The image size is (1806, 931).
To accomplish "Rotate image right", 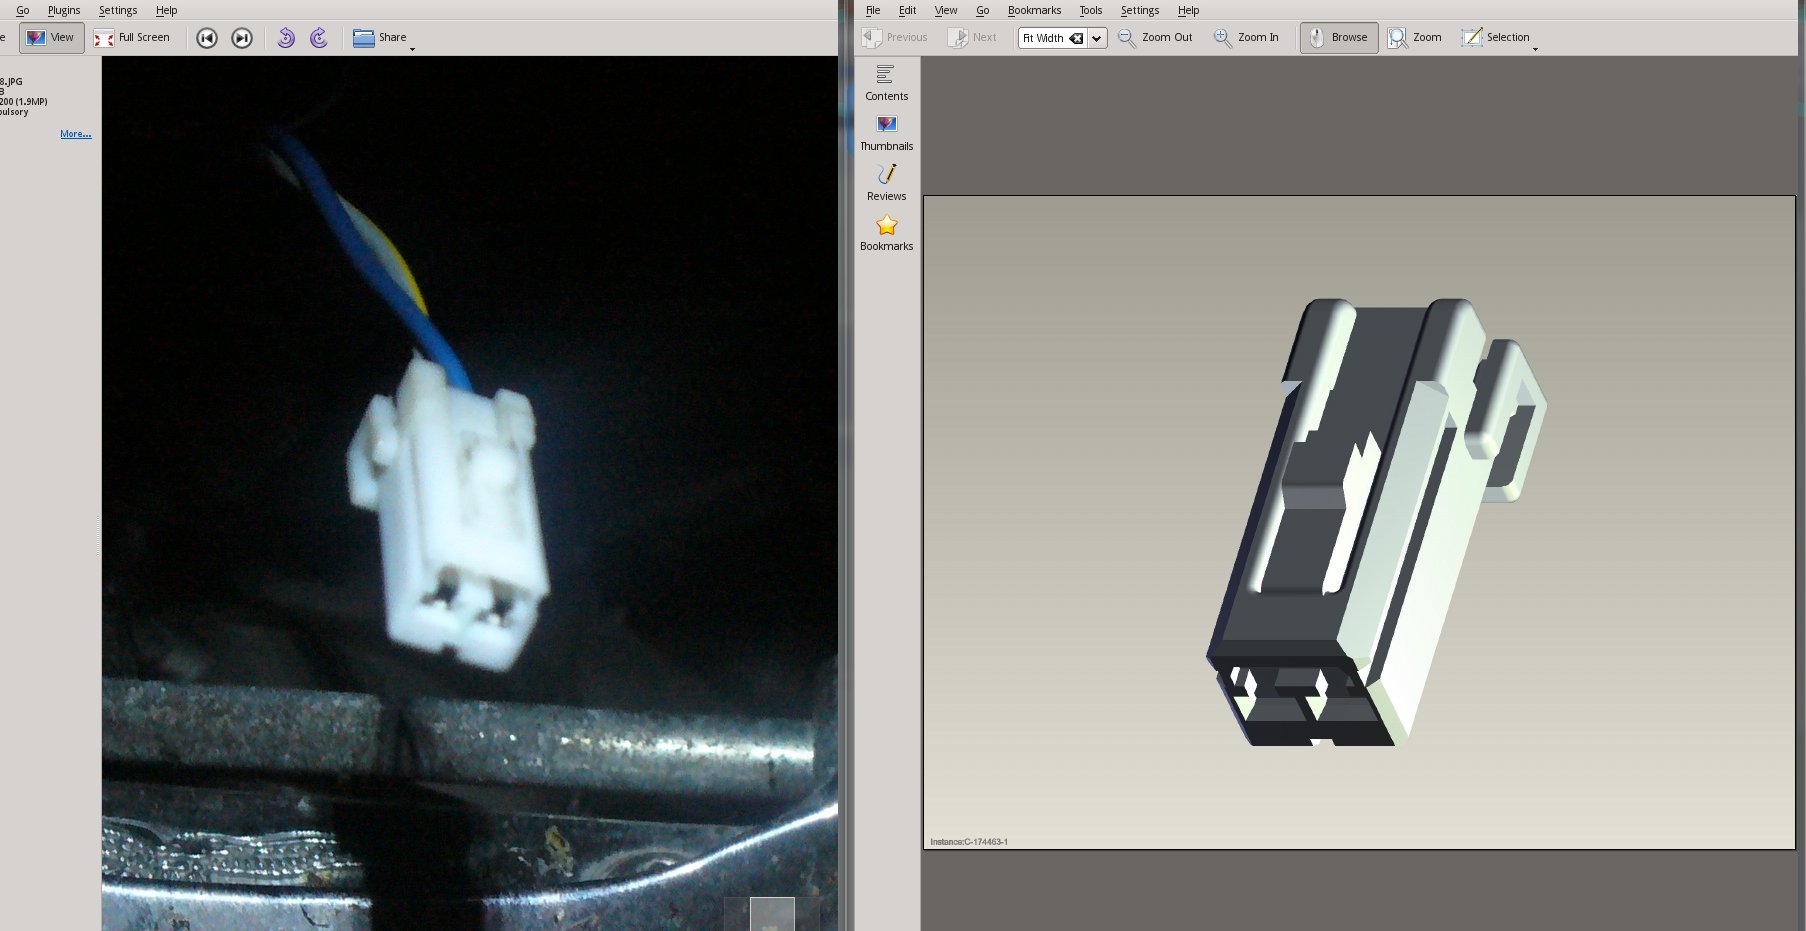I will (x=319, y=38).
